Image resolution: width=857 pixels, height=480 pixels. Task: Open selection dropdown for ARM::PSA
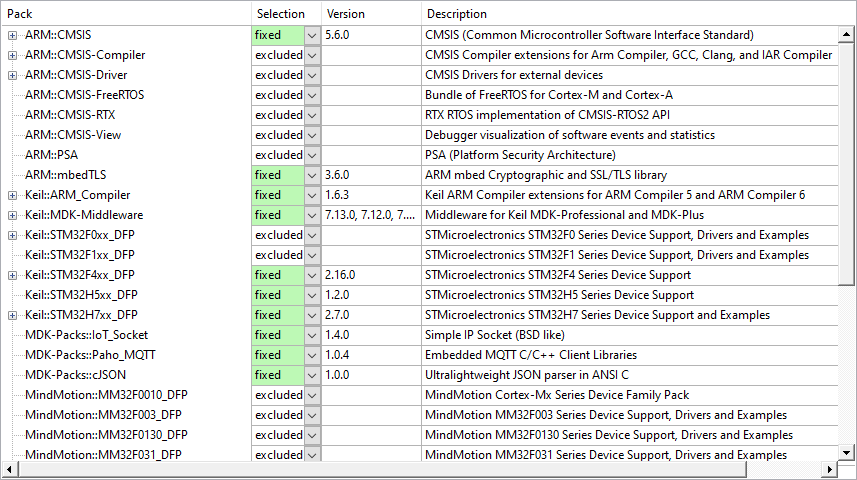click(312, 155)
